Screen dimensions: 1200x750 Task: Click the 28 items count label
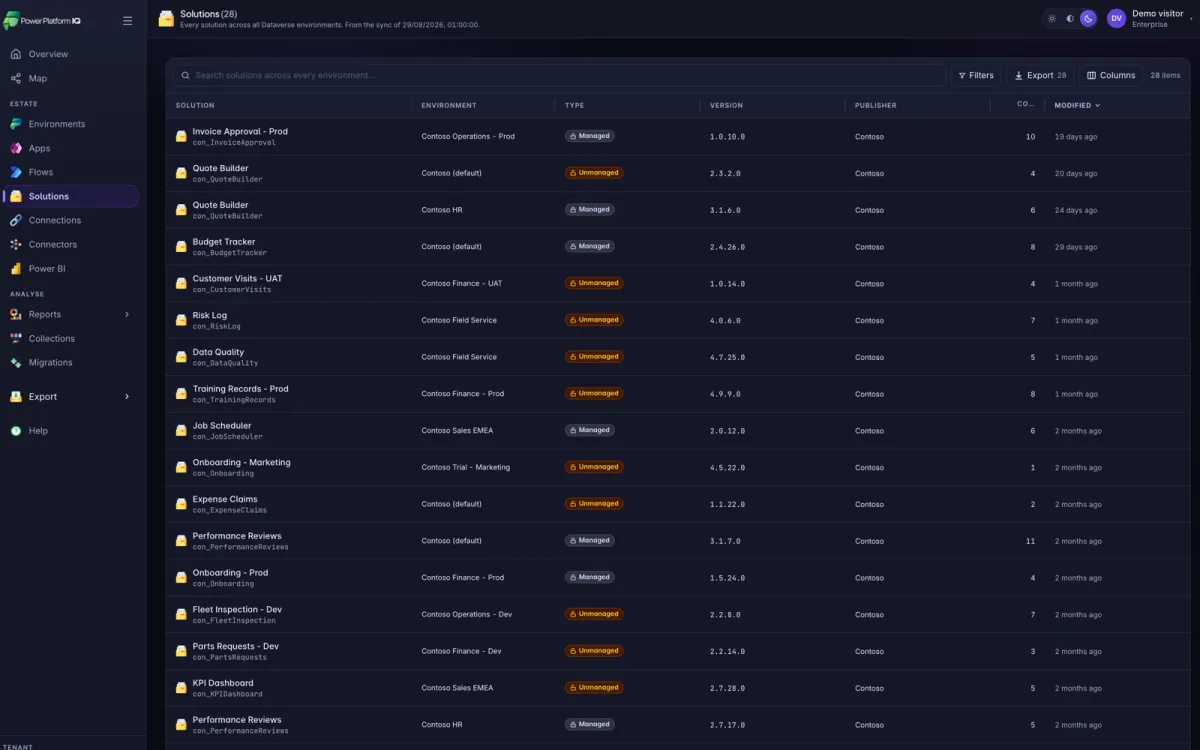click(1165, 75)
